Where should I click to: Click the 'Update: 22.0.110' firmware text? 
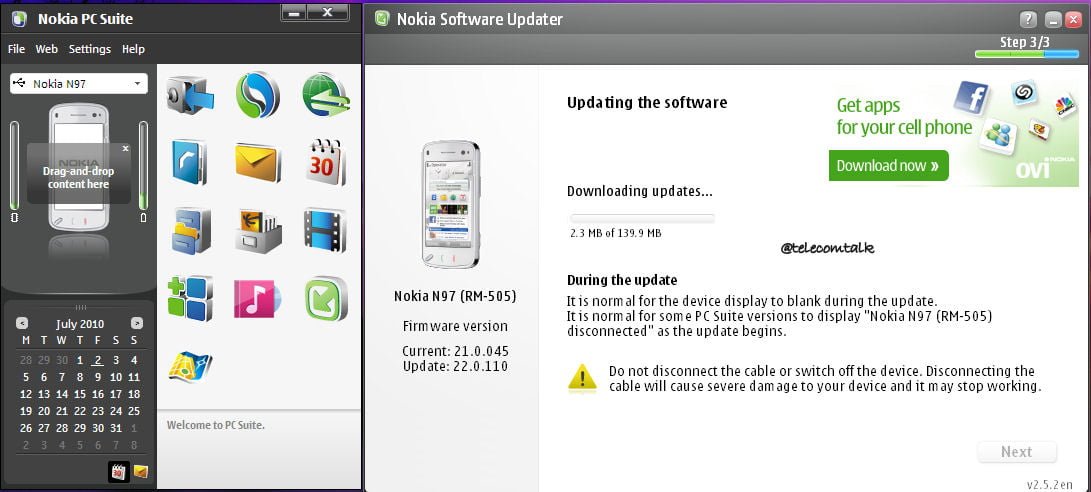point(455,366)
